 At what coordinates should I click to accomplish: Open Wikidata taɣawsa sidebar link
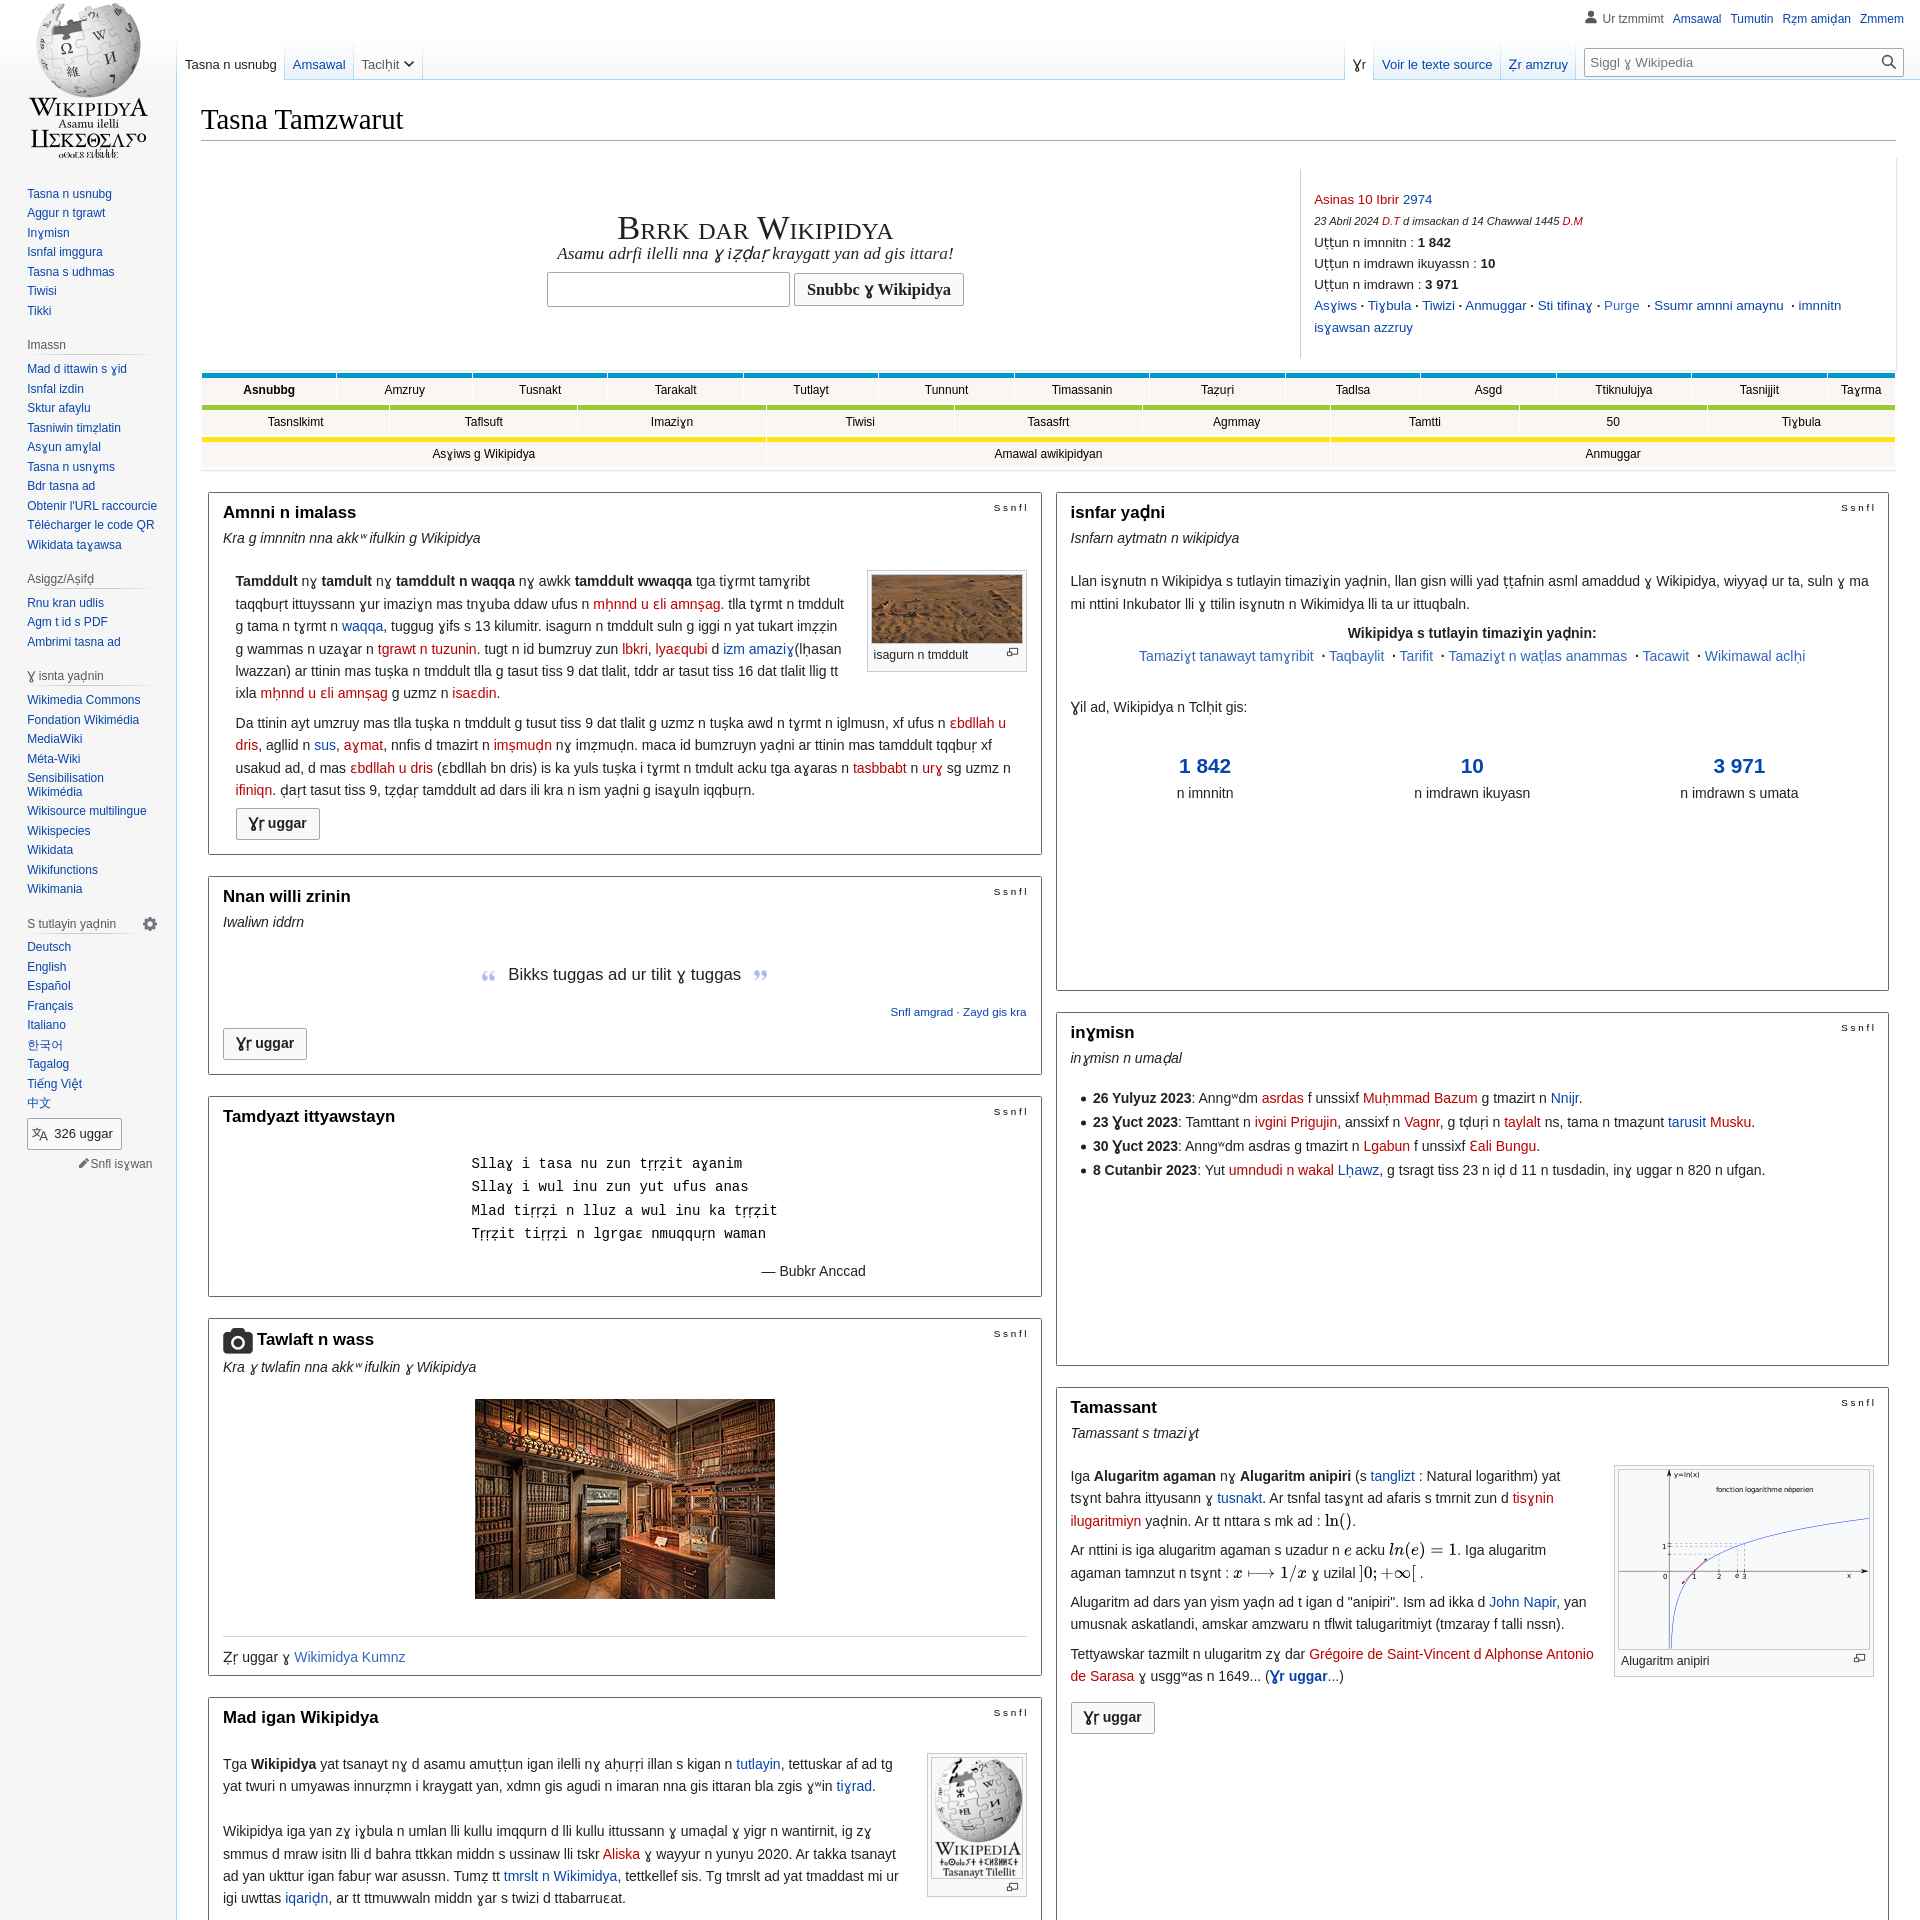tap(74, 545)
